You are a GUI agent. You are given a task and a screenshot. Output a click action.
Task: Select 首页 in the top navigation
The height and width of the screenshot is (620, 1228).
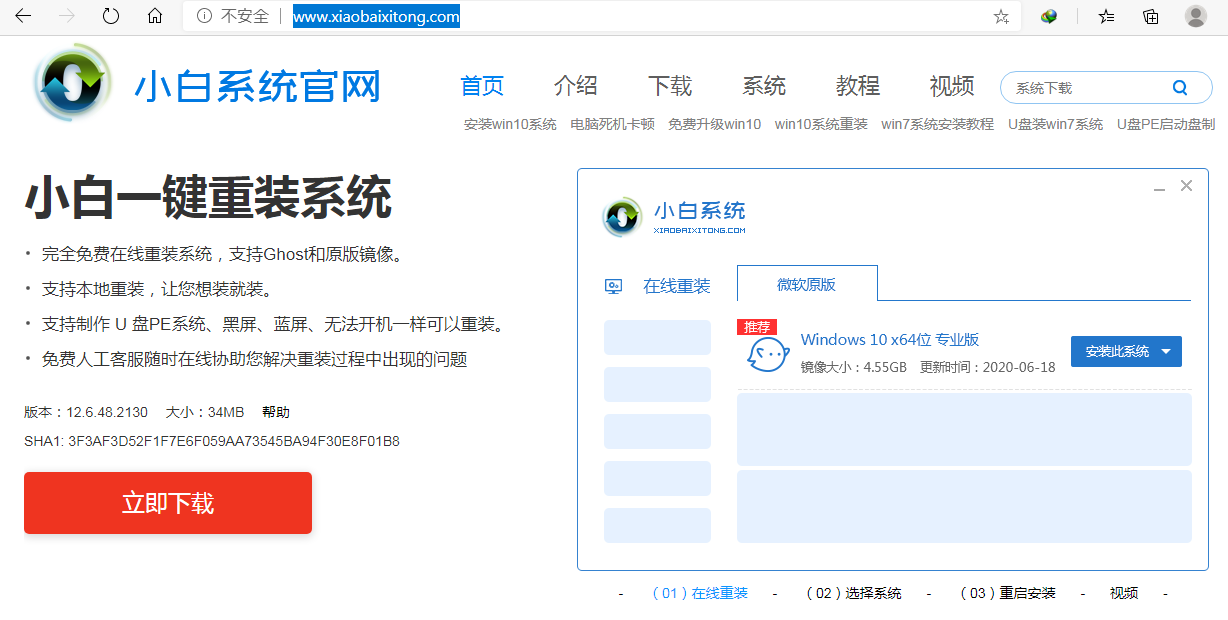pos(481,87)
